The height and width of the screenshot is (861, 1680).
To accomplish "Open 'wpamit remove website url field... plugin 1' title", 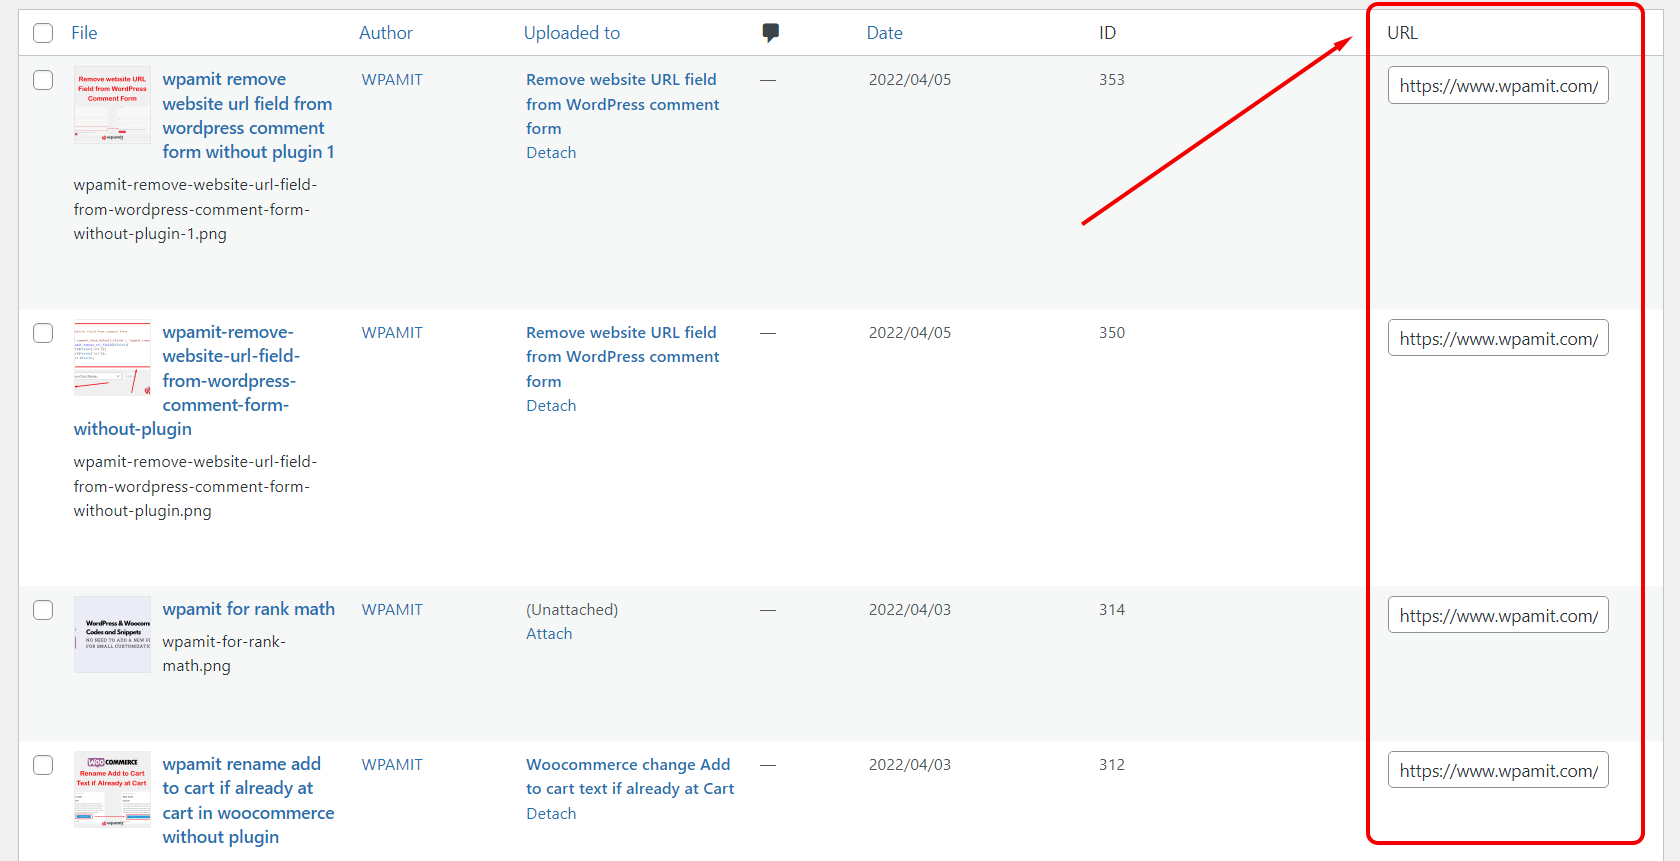I will 248,116.
